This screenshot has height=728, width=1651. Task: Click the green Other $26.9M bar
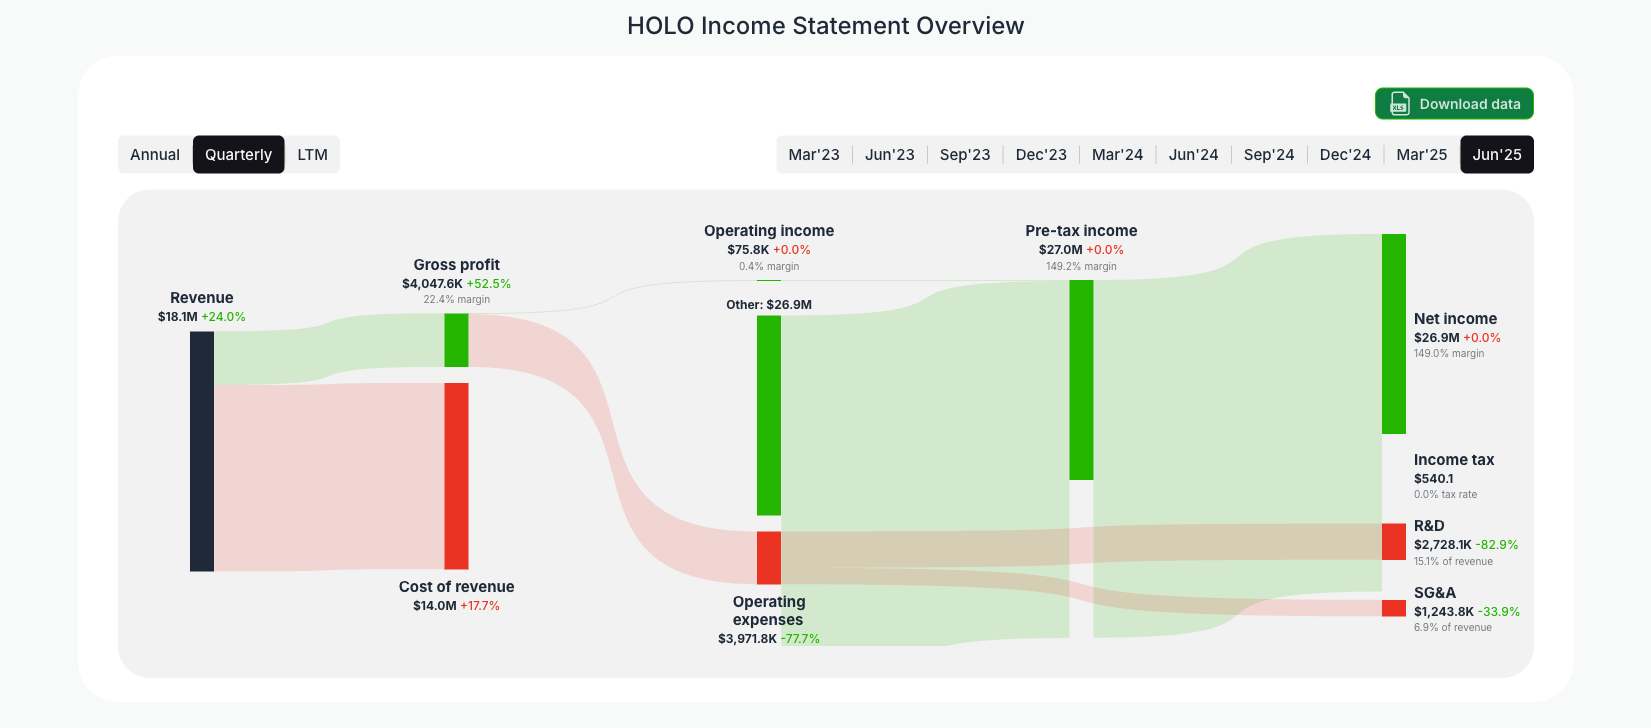pyautogui.click(x=769, y=415)
